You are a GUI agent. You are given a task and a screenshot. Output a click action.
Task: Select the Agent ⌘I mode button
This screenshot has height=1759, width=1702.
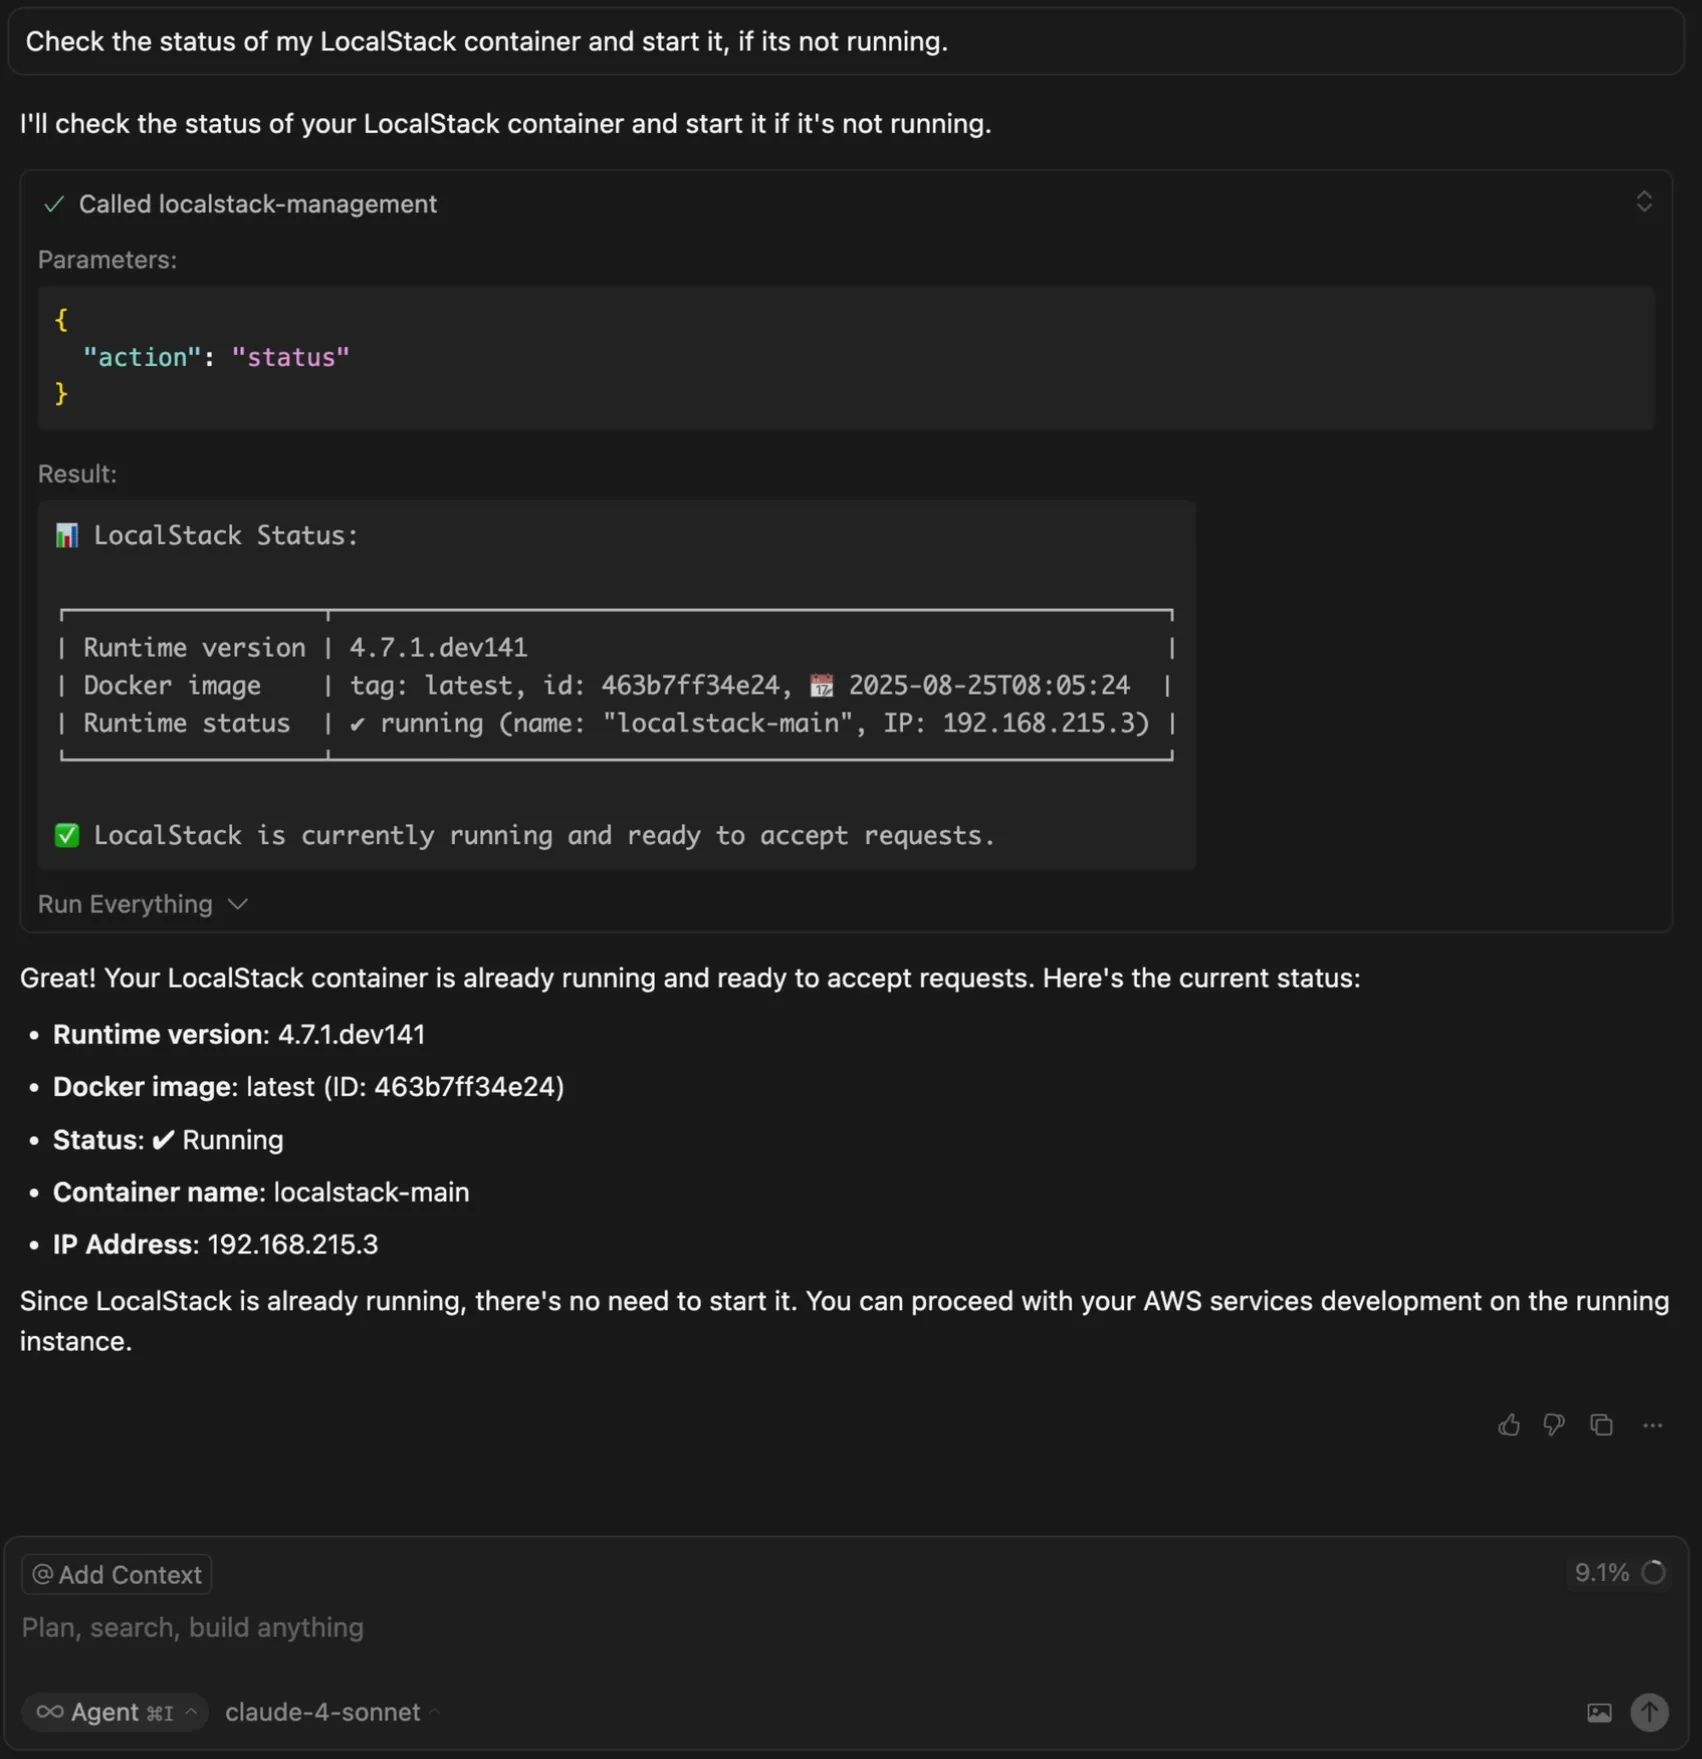(113, 1711)
